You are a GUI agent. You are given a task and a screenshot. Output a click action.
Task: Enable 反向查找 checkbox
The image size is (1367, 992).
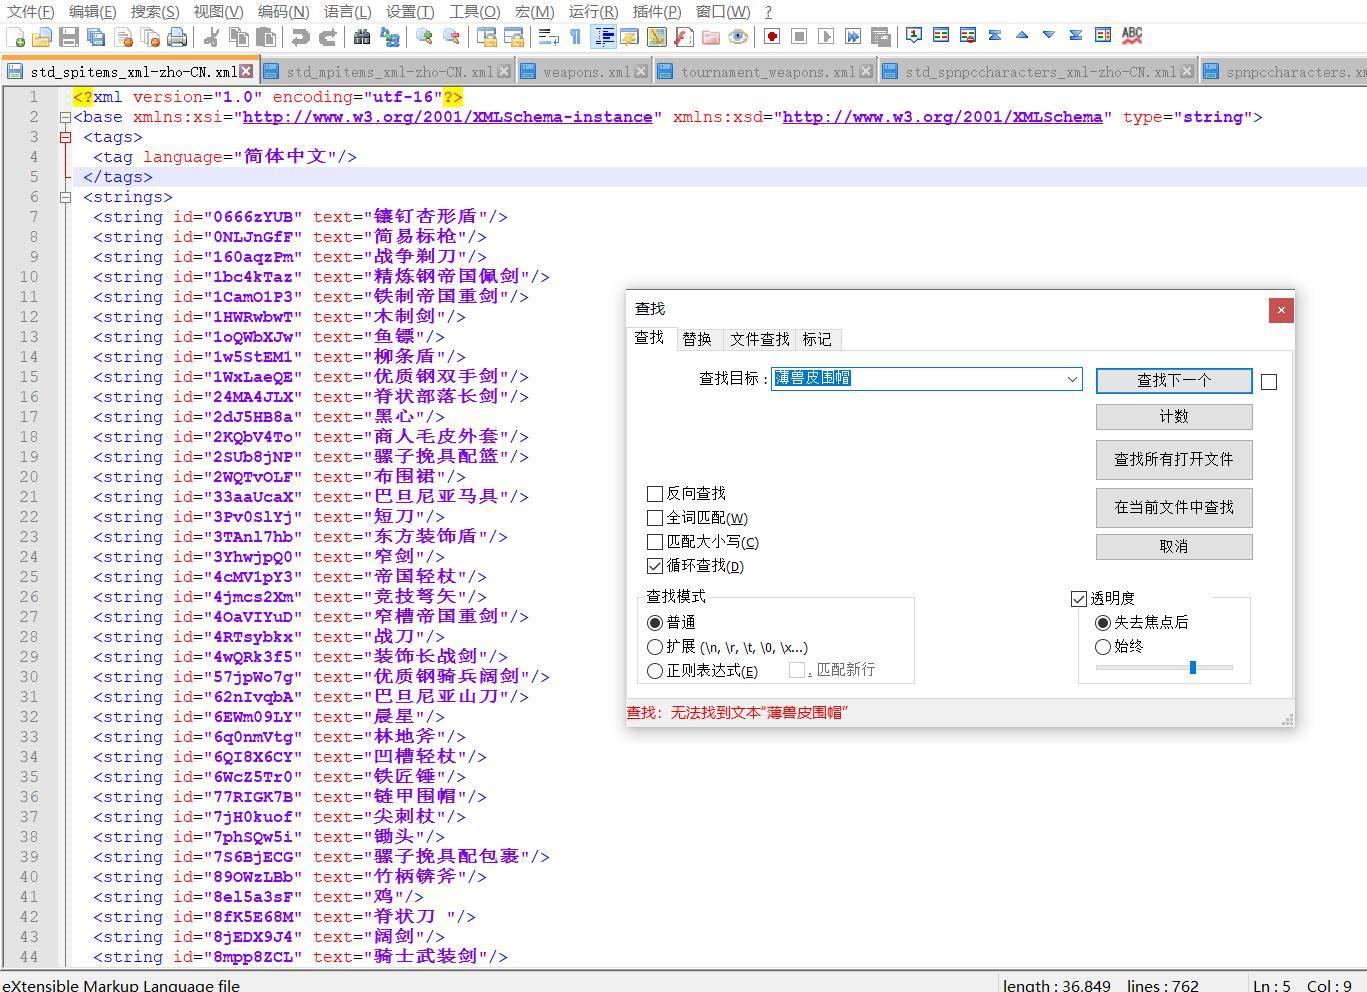pyautogui.click(x=655, y=494)
